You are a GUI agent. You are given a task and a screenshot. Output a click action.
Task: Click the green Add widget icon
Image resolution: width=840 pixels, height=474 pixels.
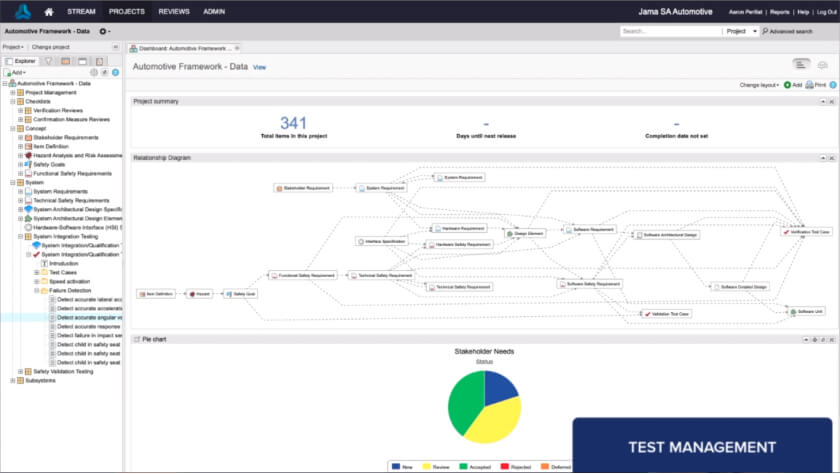[x=785, y=86]
